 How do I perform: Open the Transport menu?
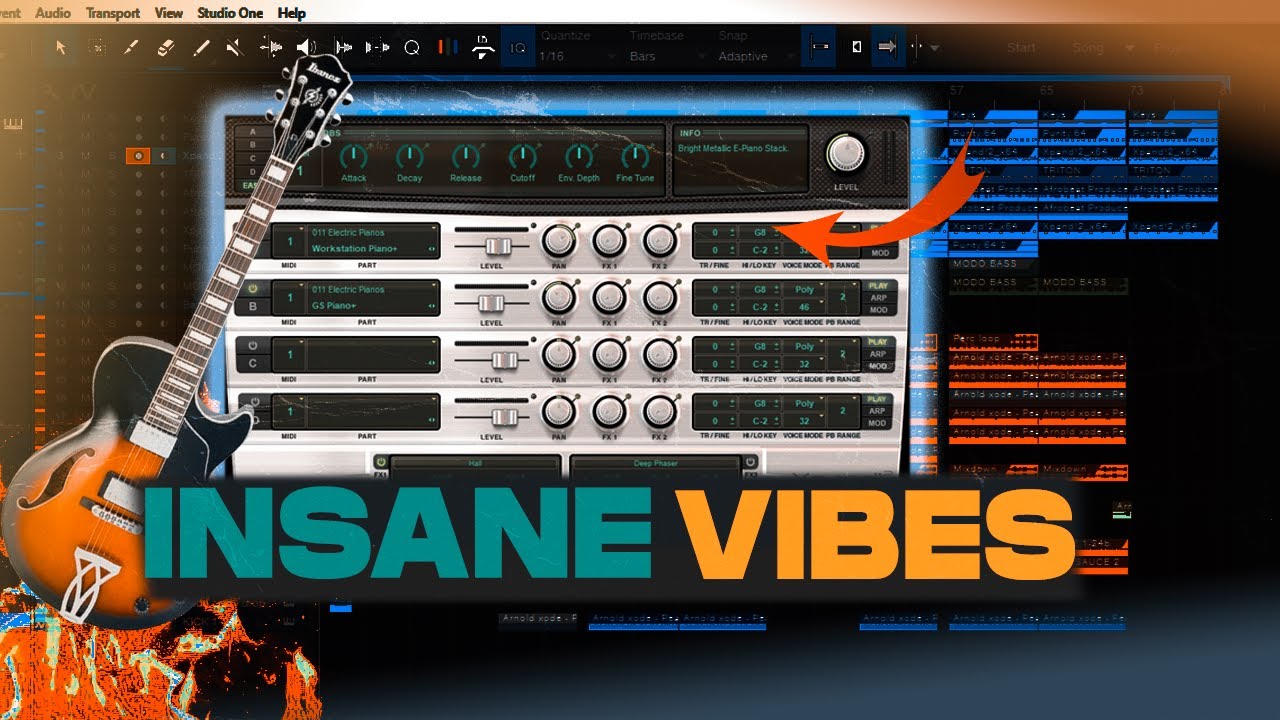(x=113, y=13)
